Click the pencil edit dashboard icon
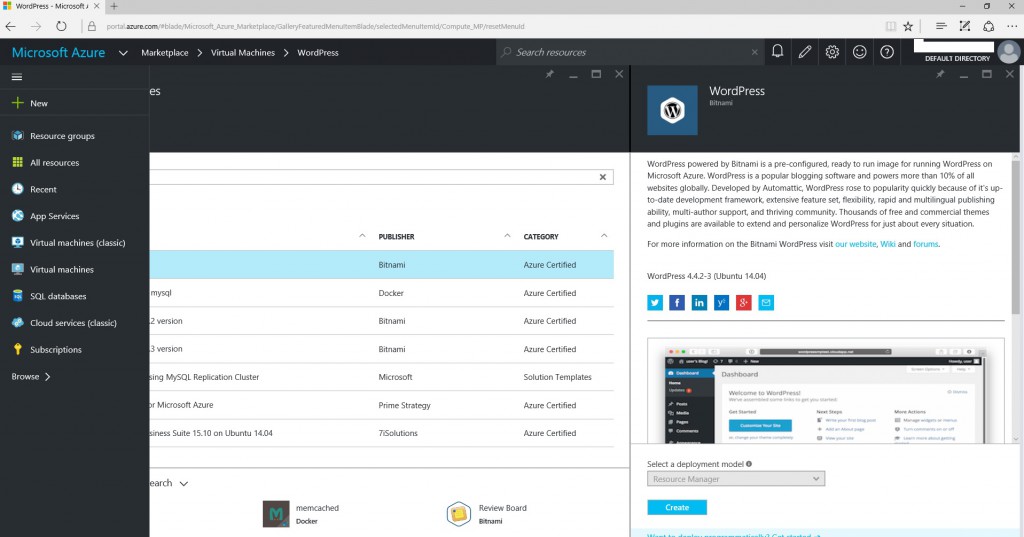1024x537 pixels. pyautogui.click(x=805, y=52)
